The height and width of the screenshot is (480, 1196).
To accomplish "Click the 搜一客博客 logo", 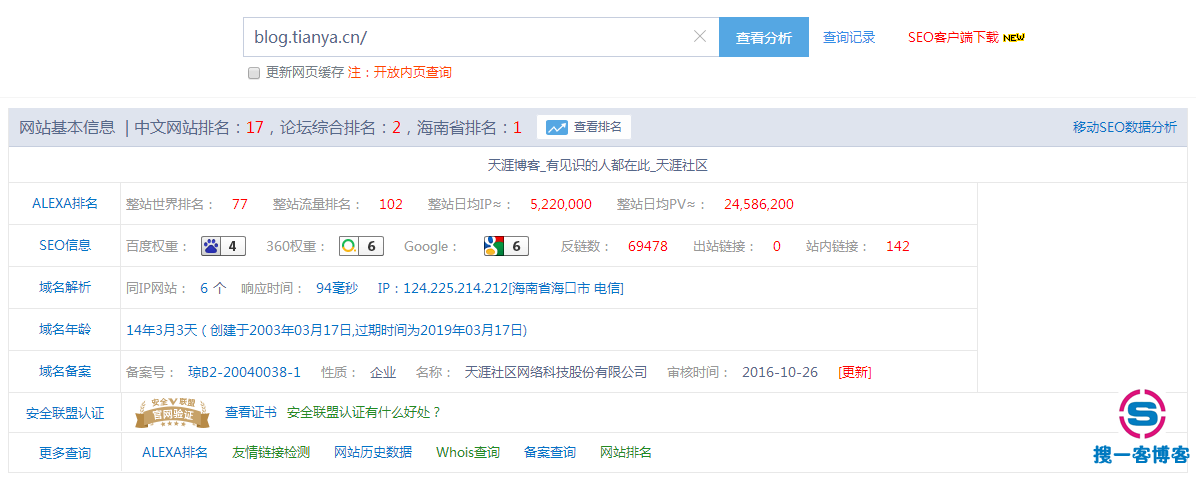I will click(1142, 427).
